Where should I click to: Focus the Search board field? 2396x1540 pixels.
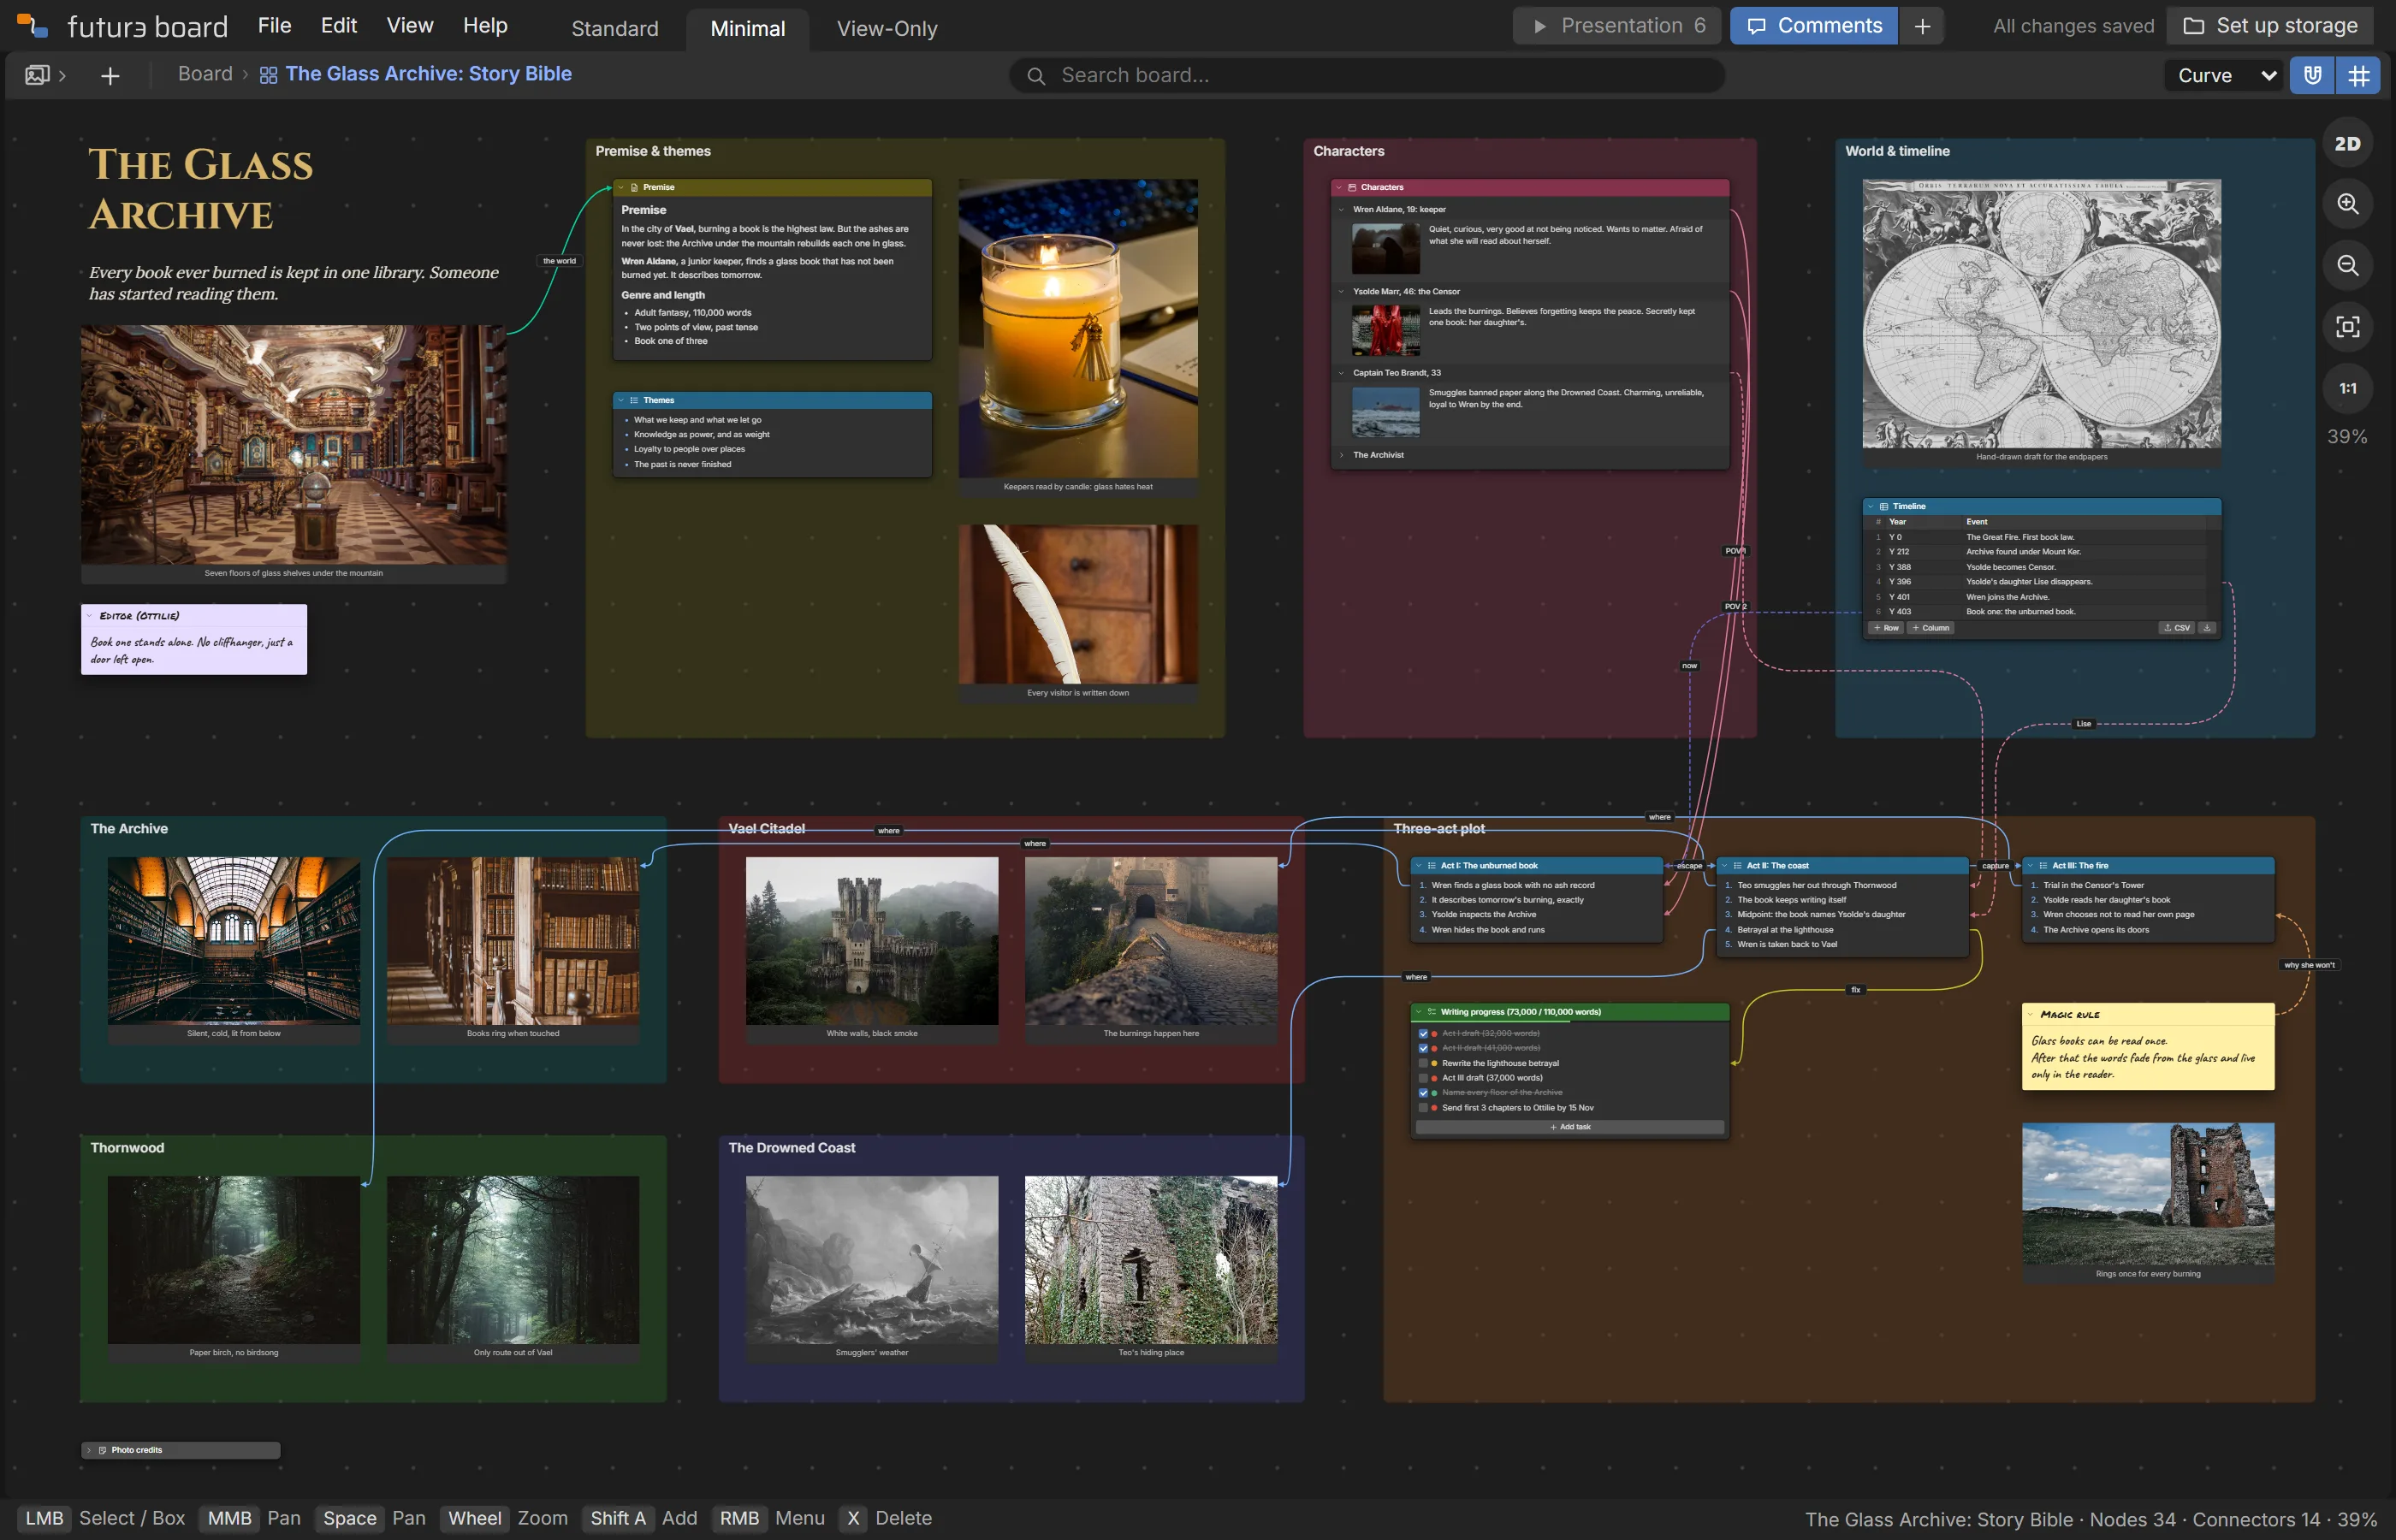coord(1367,76)
